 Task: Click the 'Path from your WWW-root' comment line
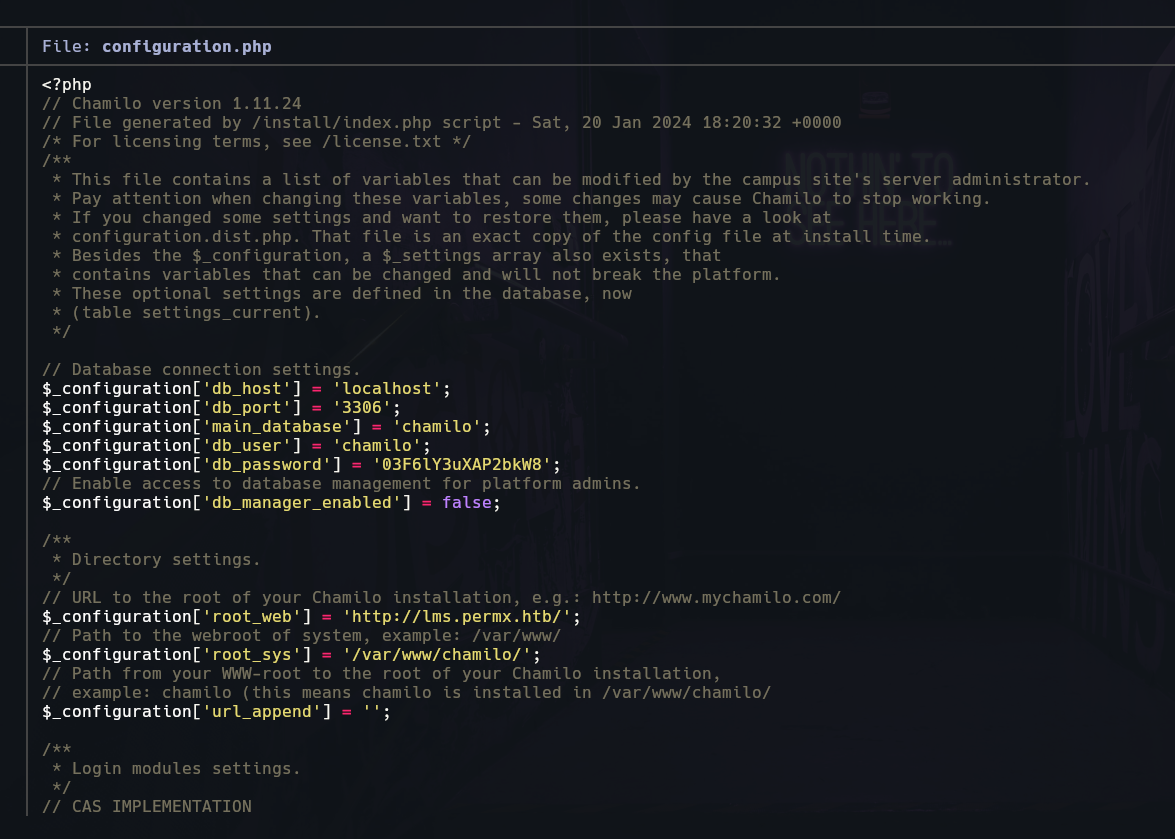[x=381, y=673]
